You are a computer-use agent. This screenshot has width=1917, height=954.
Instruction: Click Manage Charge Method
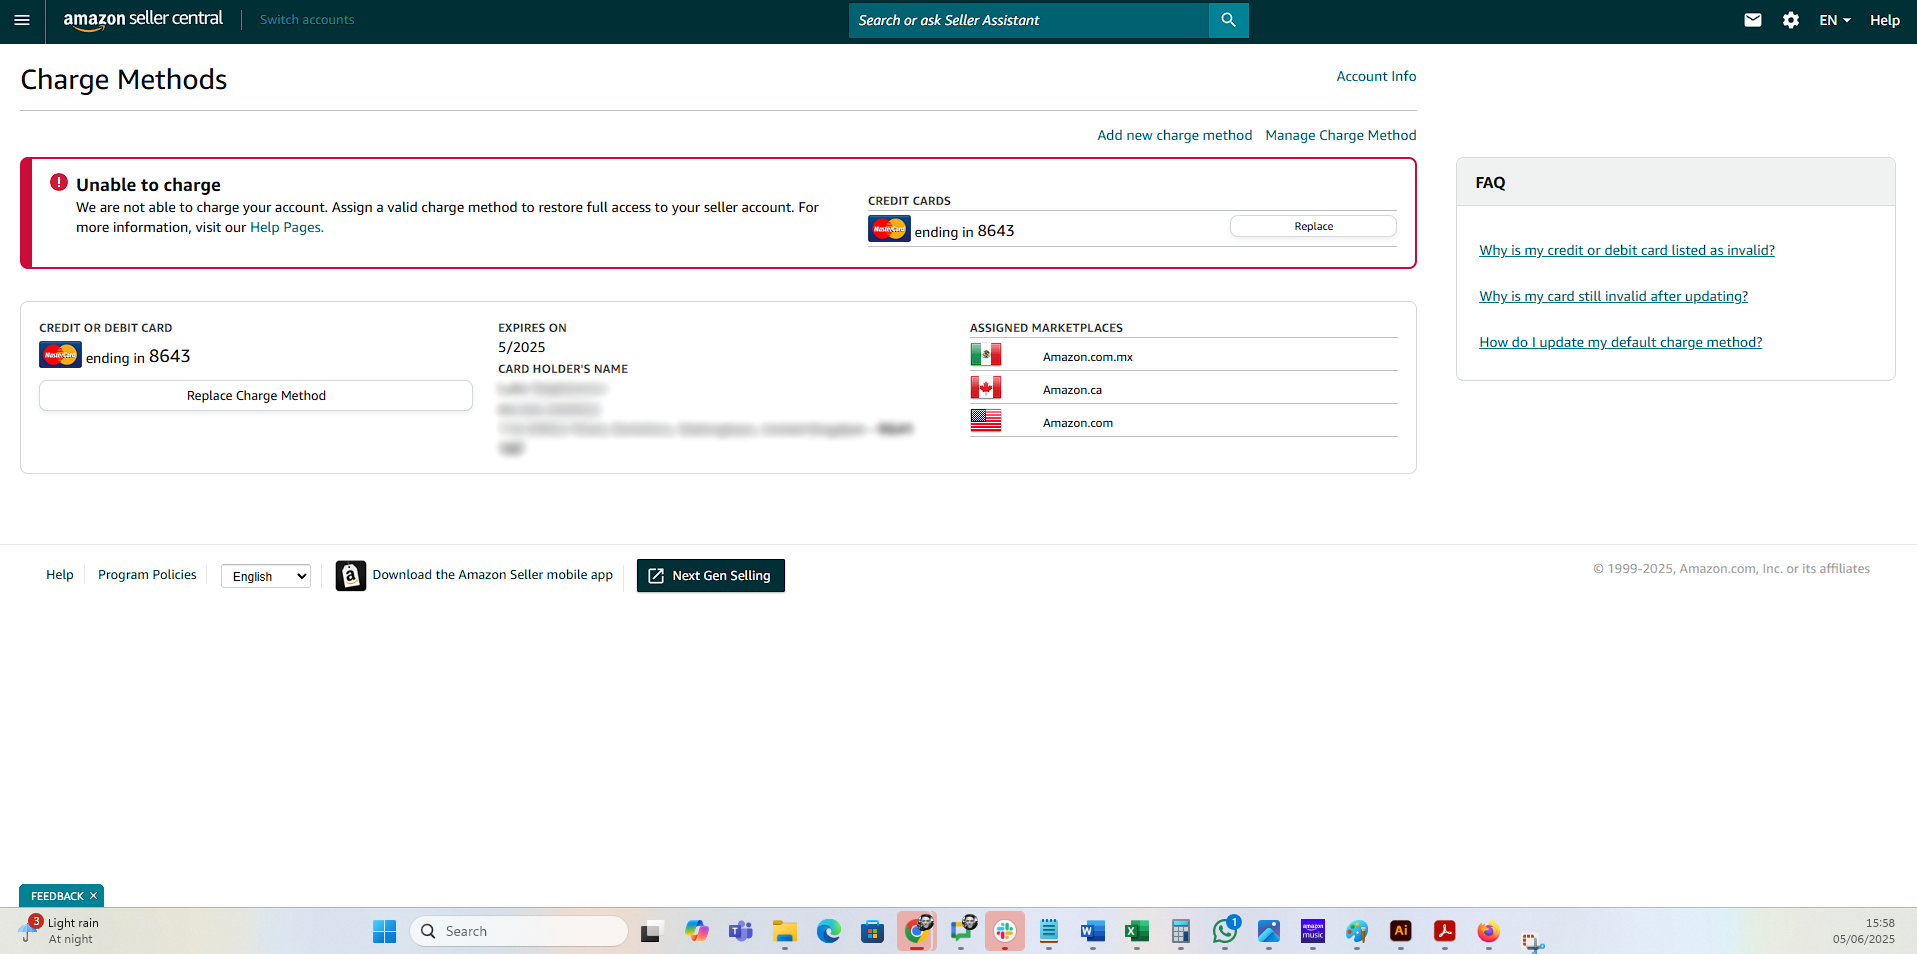[1340, 135]
